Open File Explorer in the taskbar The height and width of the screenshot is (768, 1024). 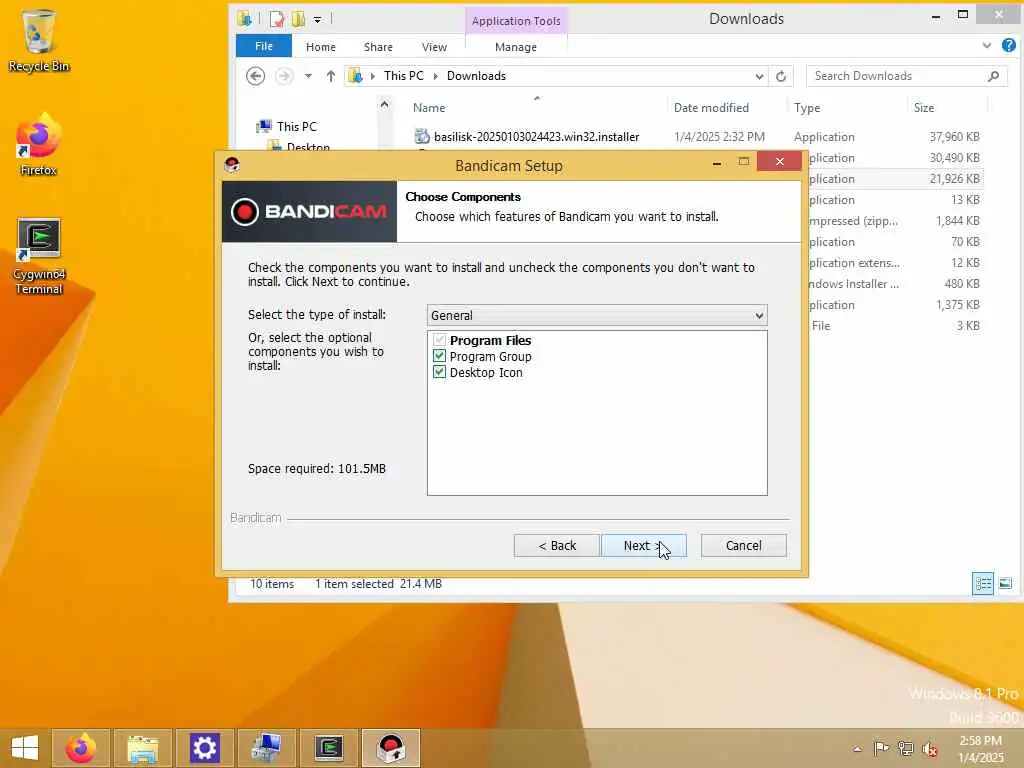142,748
